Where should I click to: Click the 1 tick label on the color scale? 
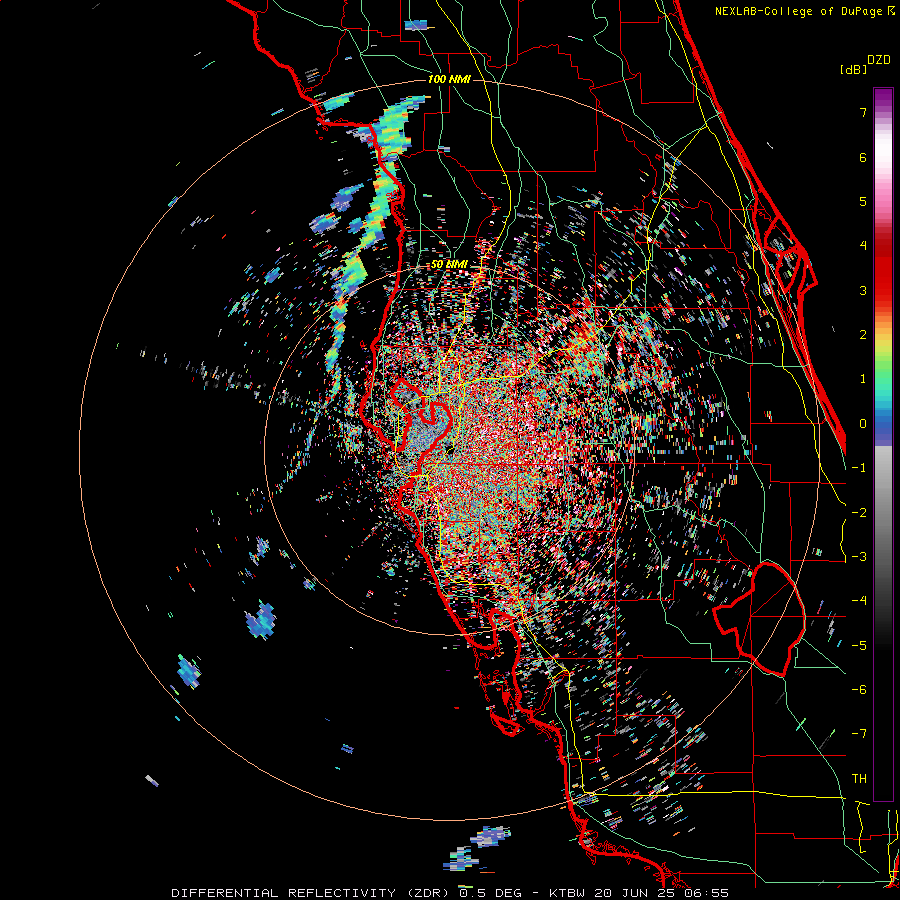coord(863,379)
